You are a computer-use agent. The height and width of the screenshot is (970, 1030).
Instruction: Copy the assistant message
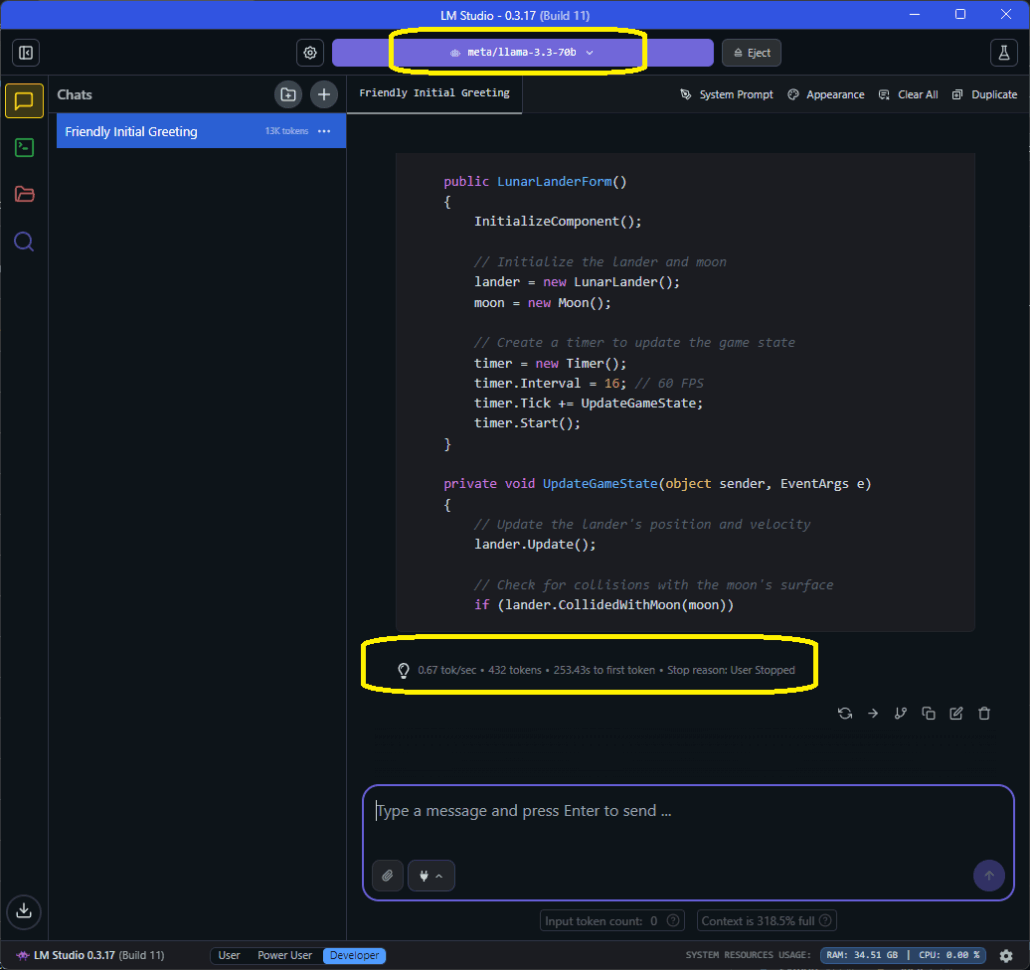coord(928,713)
